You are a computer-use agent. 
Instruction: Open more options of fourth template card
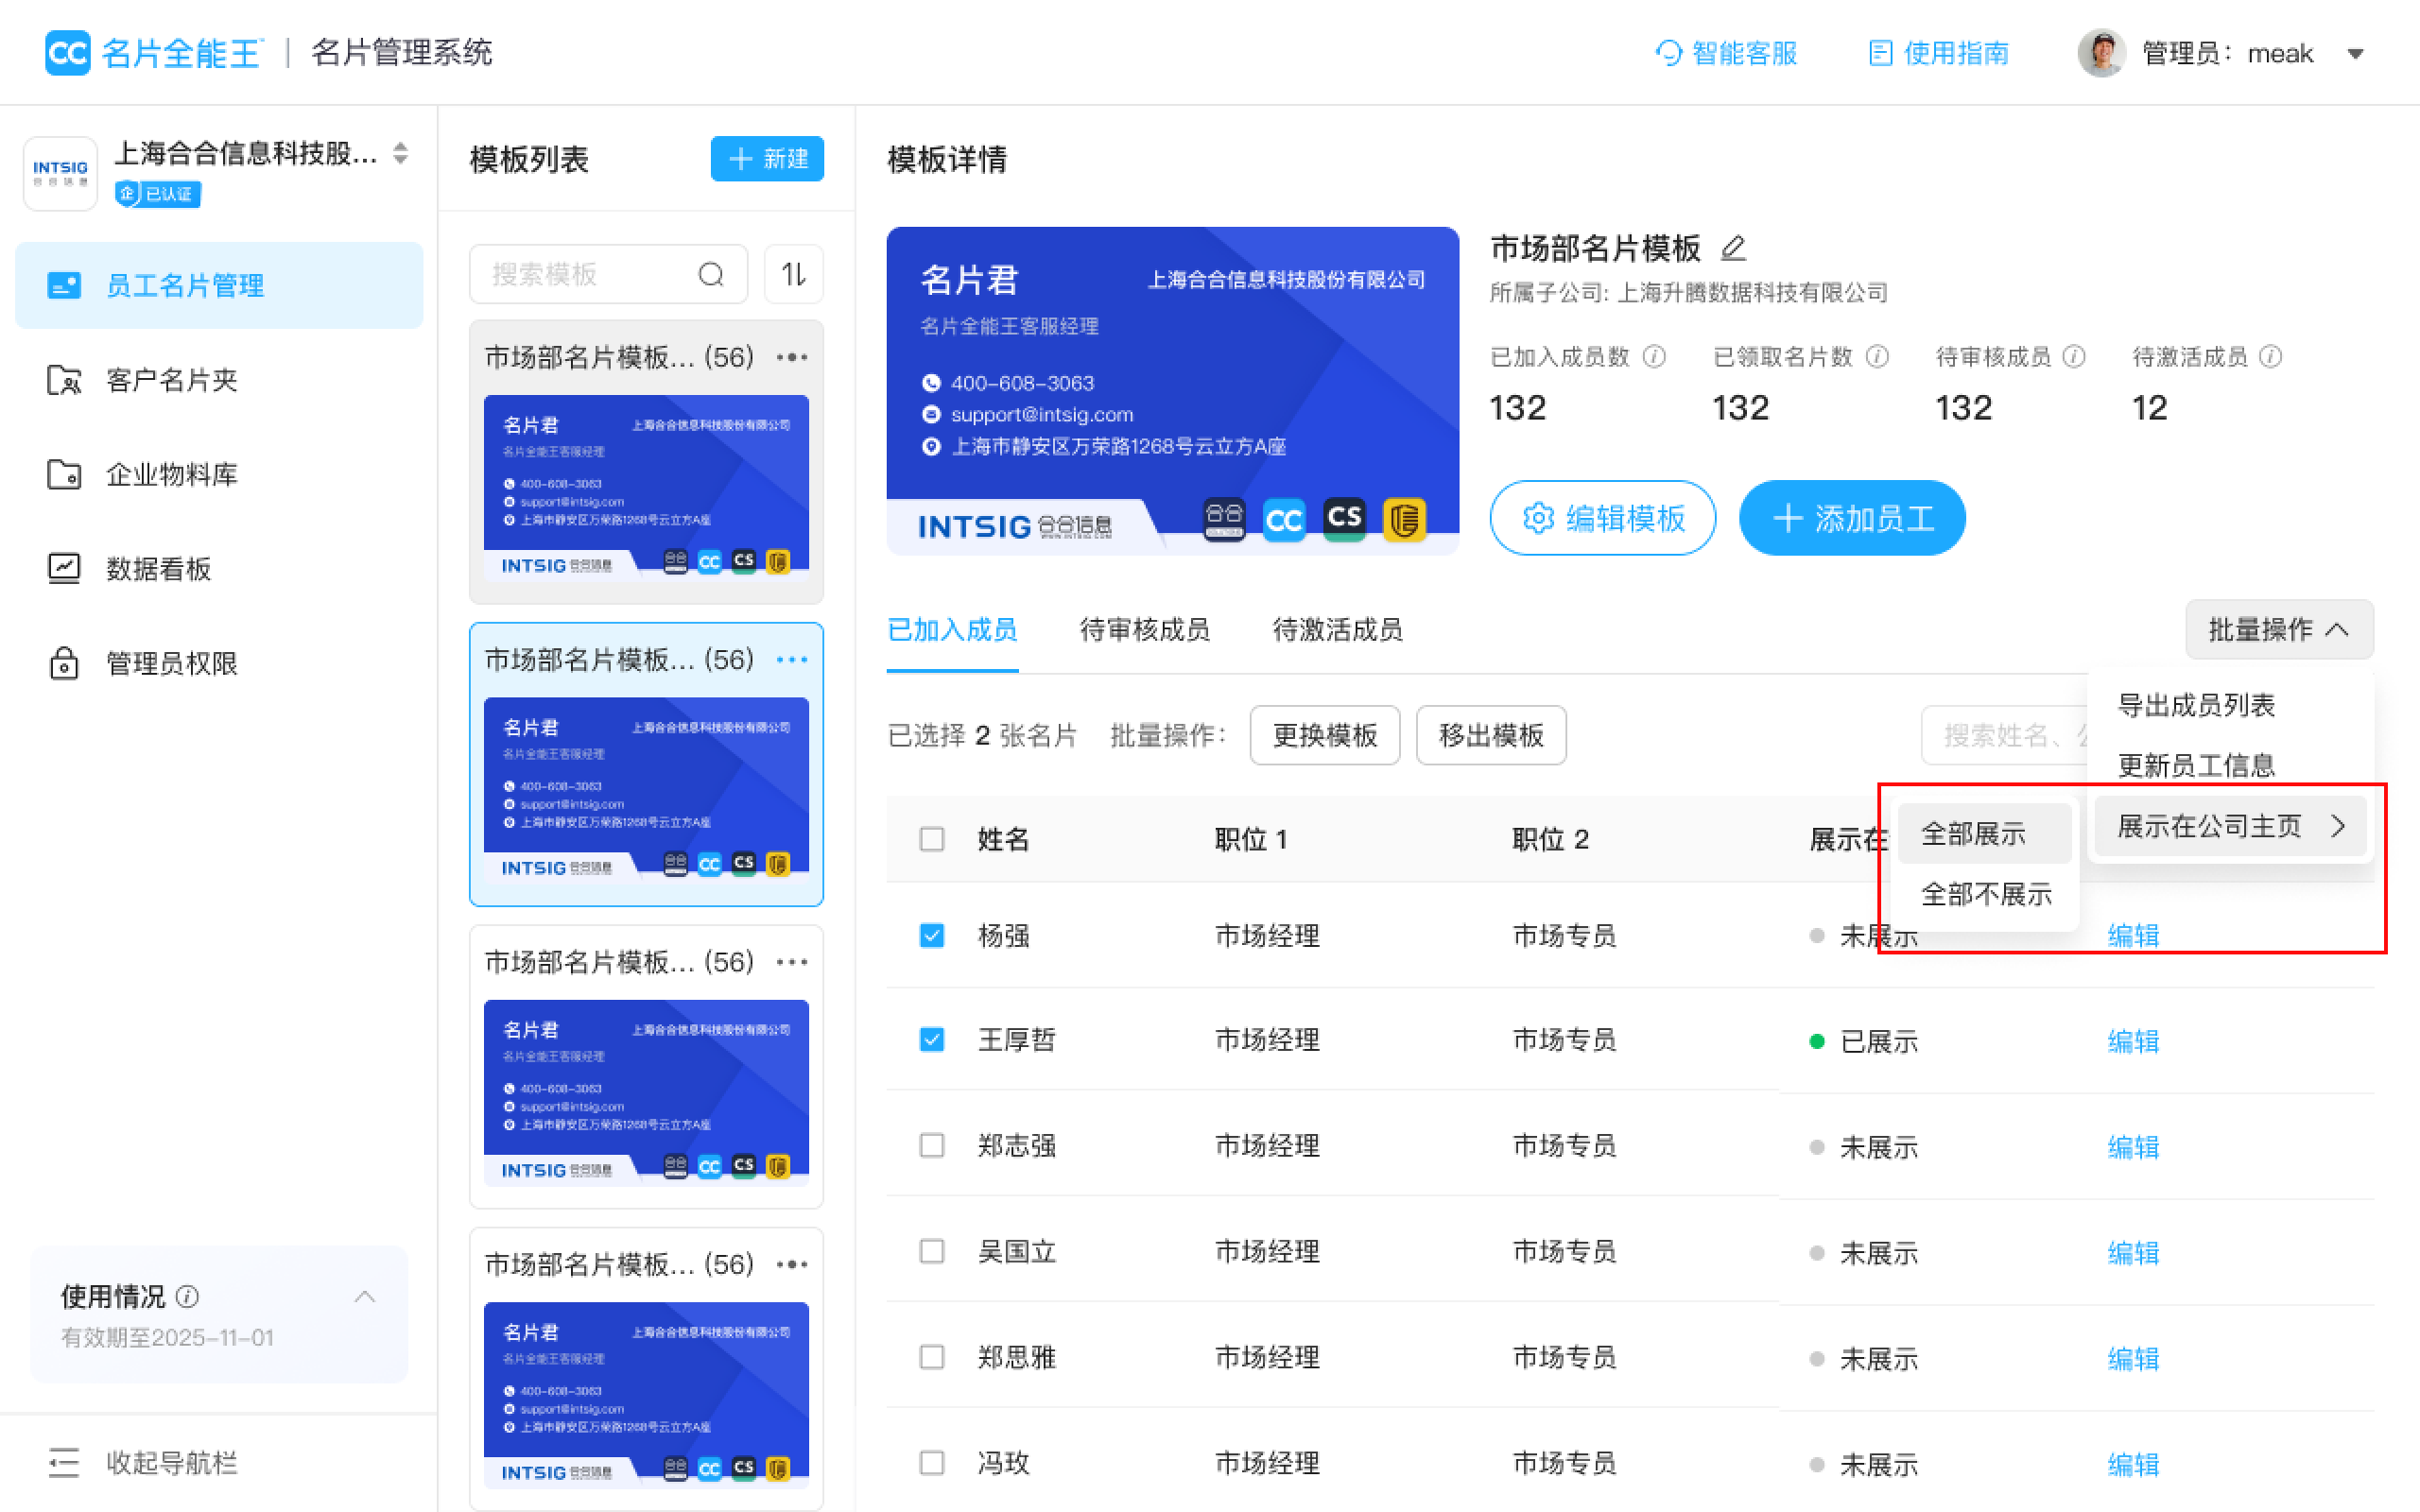(792, 1264)
